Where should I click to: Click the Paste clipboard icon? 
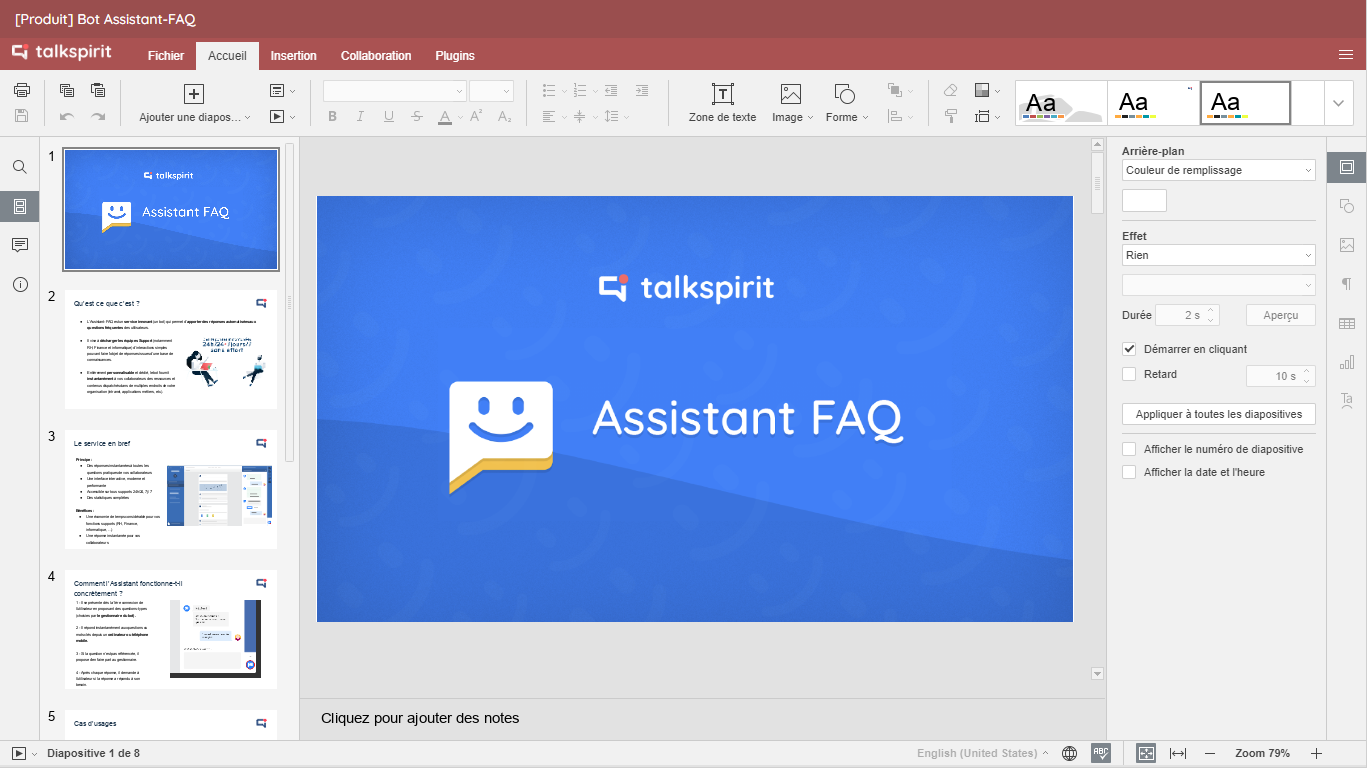[x=98, y=90]
